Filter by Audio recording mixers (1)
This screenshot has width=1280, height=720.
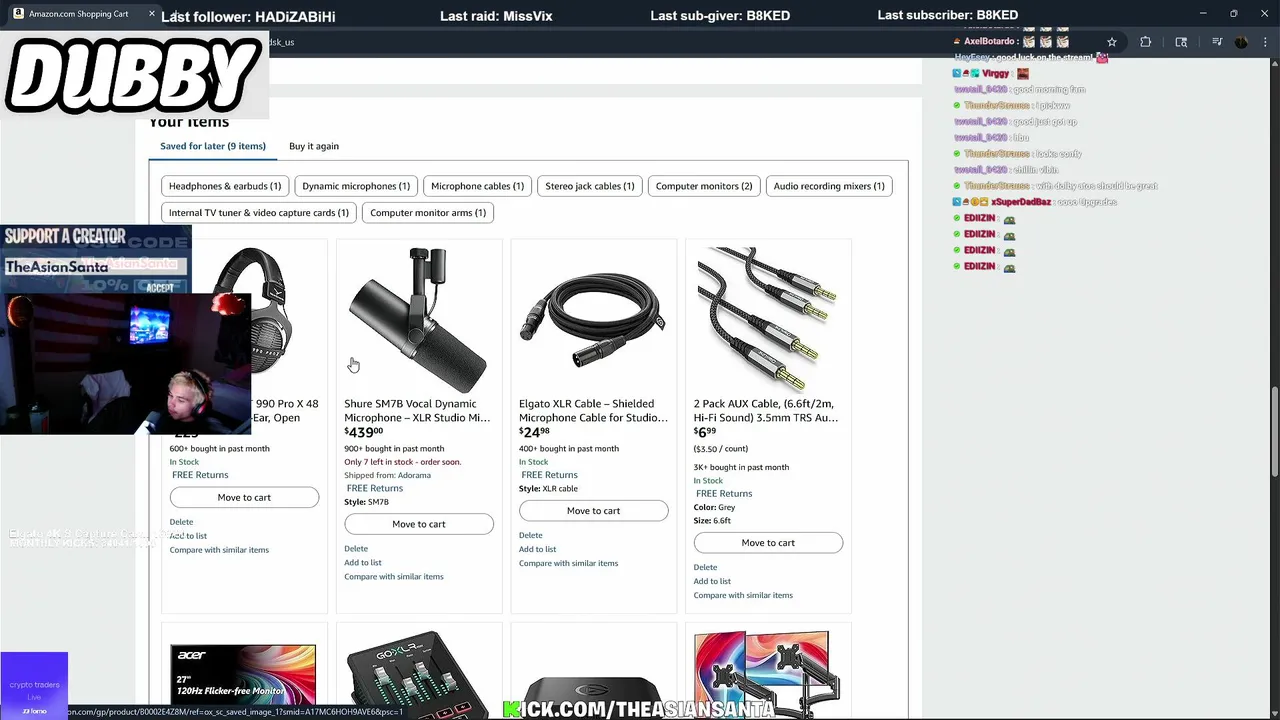(829, 186)
